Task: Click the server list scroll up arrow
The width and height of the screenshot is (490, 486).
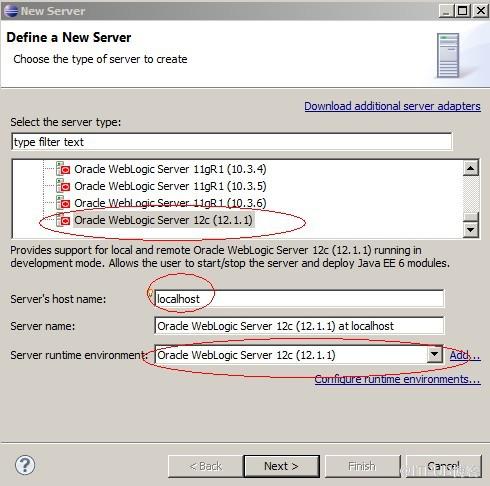Action: [471, 168]
